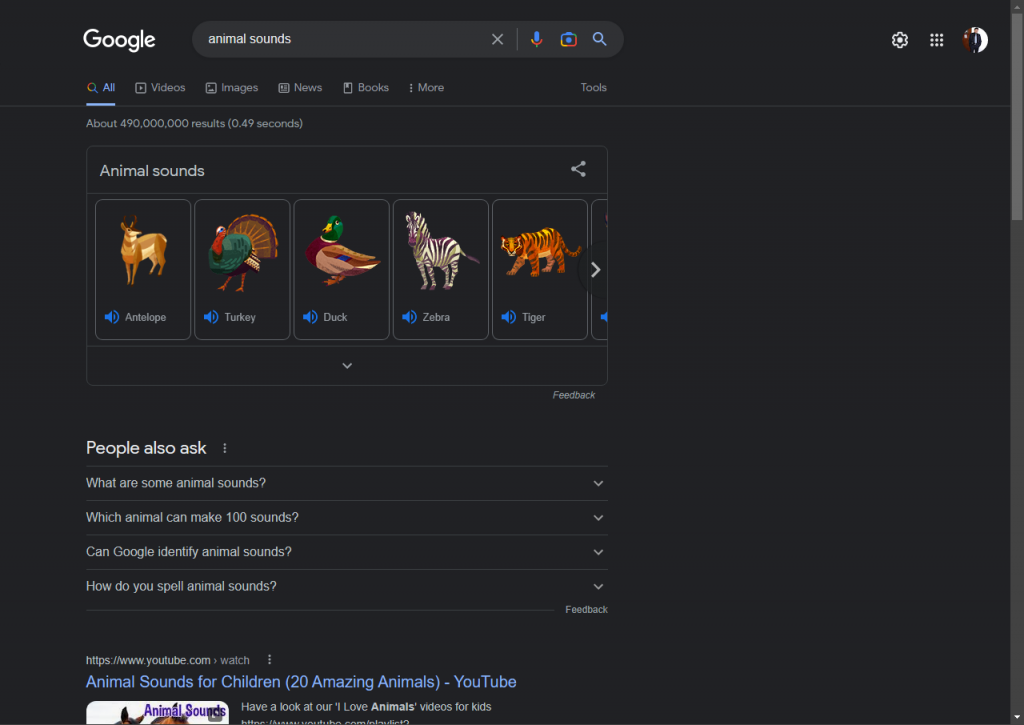Select the Antelope illustration

pos(143,251)
